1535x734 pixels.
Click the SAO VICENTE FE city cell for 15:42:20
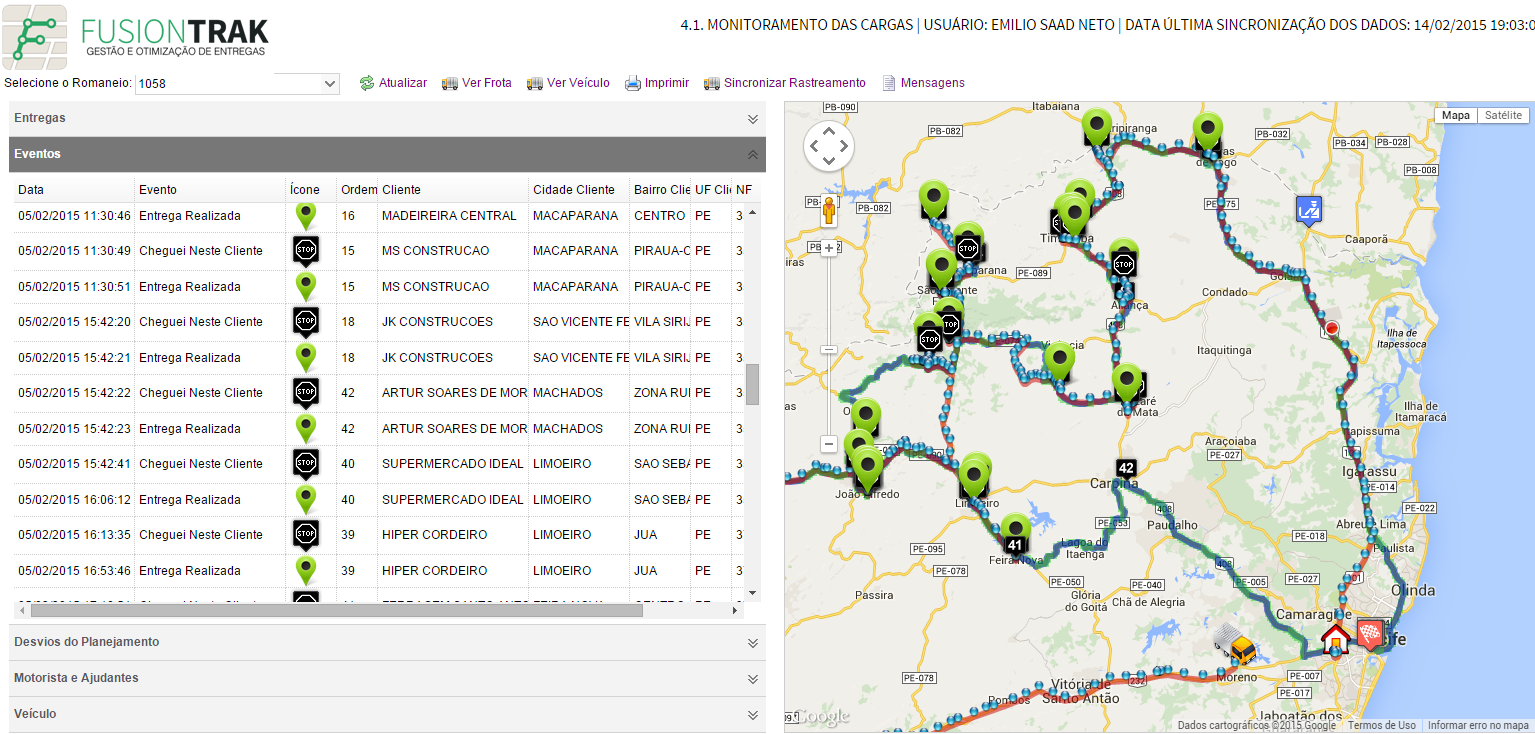(581, 321)
